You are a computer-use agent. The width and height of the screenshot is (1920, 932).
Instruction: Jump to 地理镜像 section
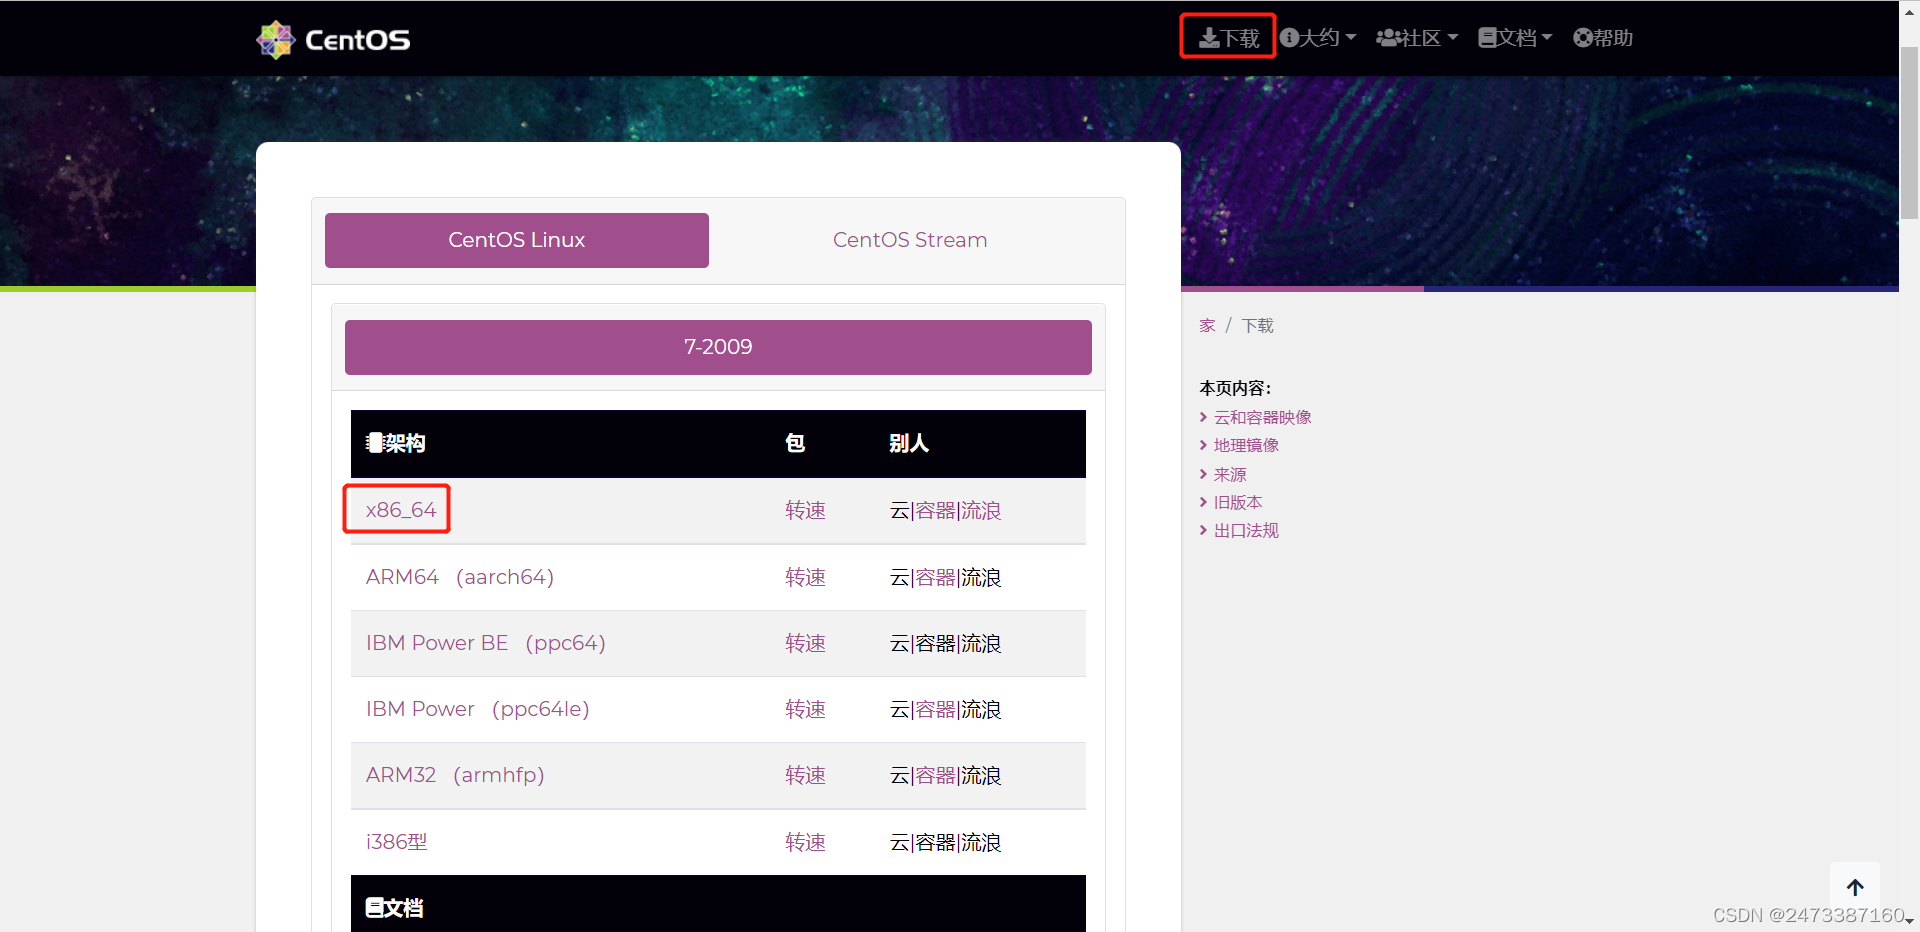1246,446
